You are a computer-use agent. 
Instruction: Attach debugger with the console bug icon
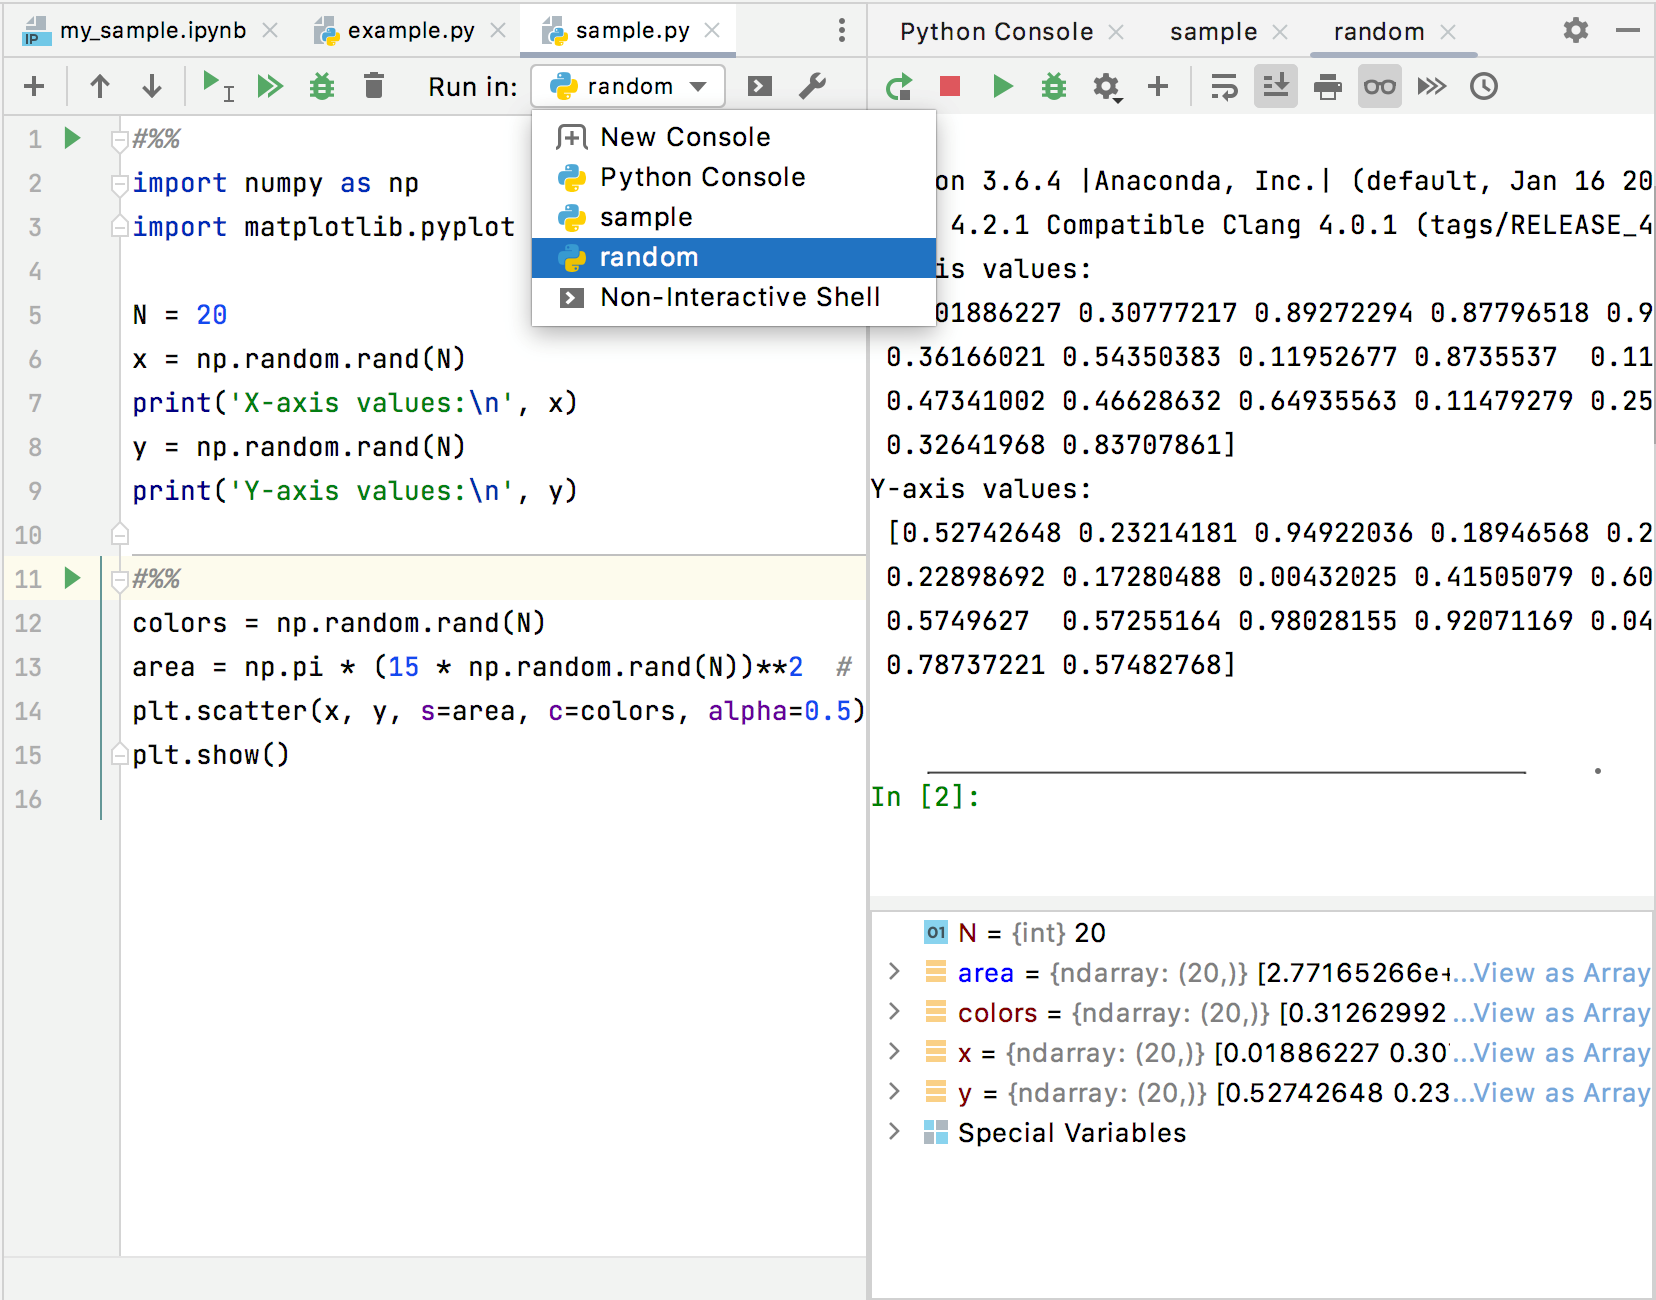point(1054,86)
